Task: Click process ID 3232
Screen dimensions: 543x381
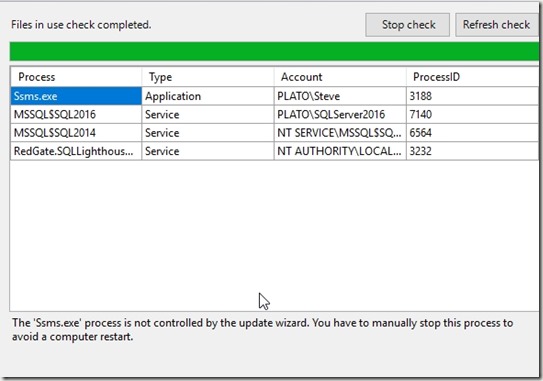Action: 472,151
